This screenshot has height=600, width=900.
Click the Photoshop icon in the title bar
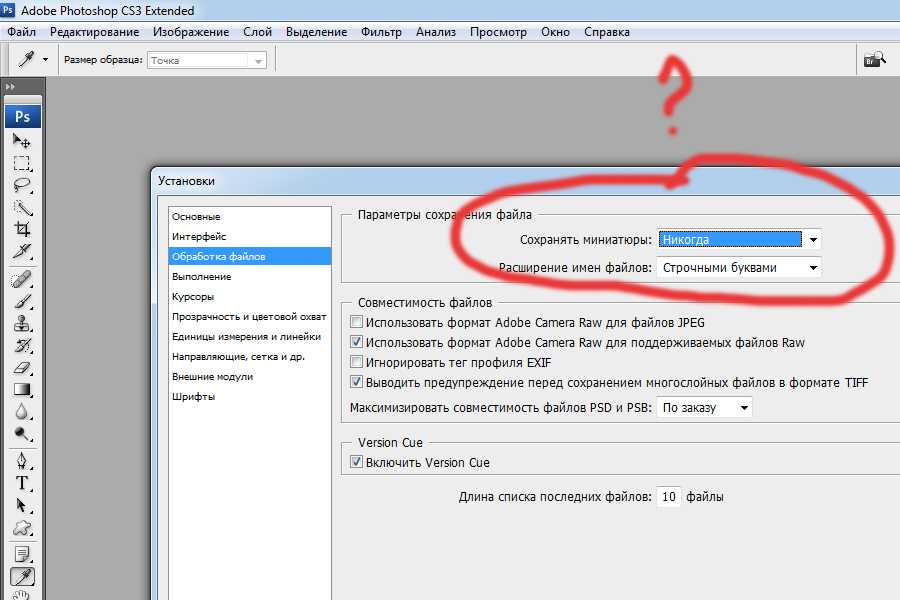(7, 10)
